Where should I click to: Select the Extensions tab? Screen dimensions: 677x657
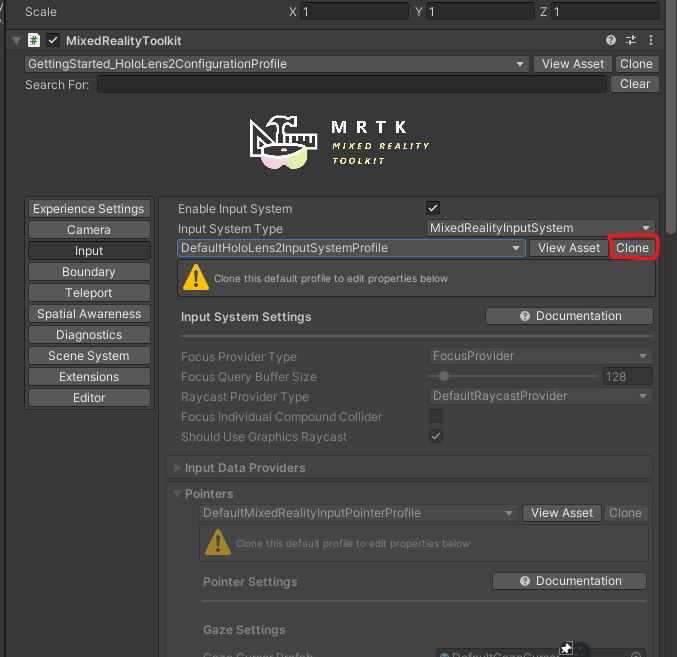pyautogui.click(x=89, y=377)
